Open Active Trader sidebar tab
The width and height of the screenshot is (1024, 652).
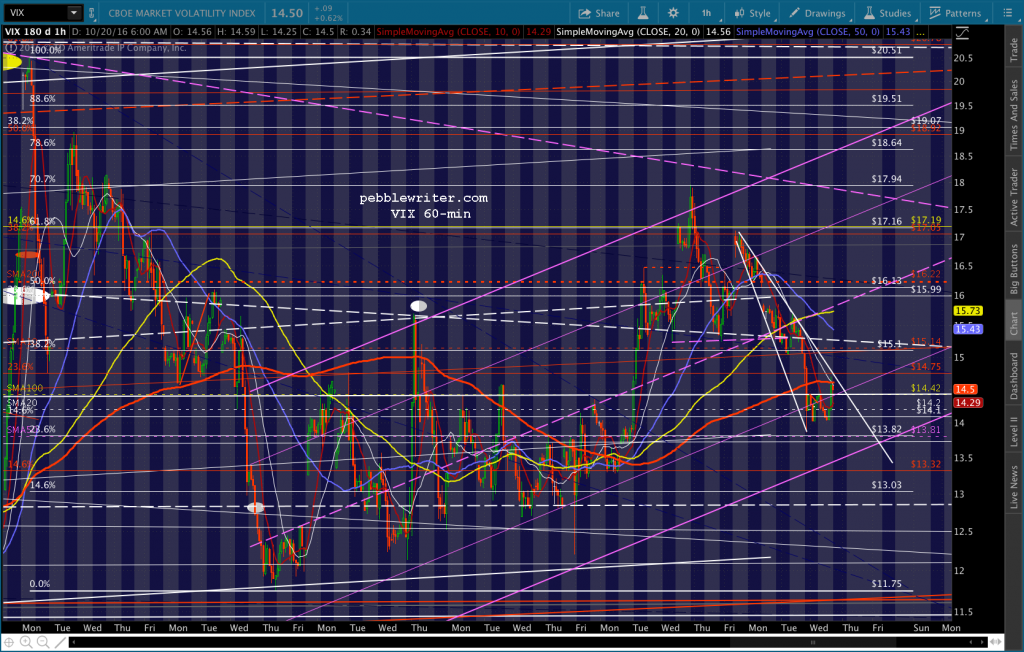click(x=1014, y=197)
